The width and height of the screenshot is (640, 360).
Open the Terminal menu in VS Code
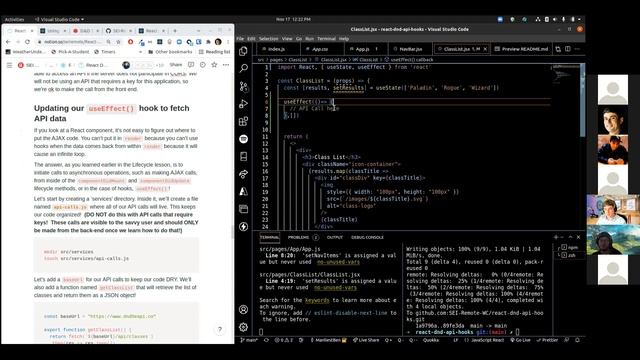click(326, 39)
